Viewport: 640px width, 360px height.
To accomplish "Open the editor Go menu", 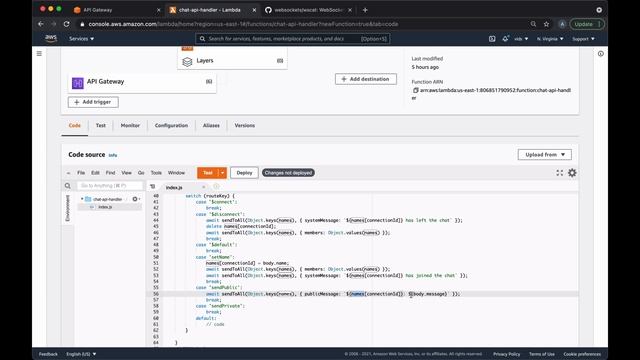I will [x=141, y=173].
